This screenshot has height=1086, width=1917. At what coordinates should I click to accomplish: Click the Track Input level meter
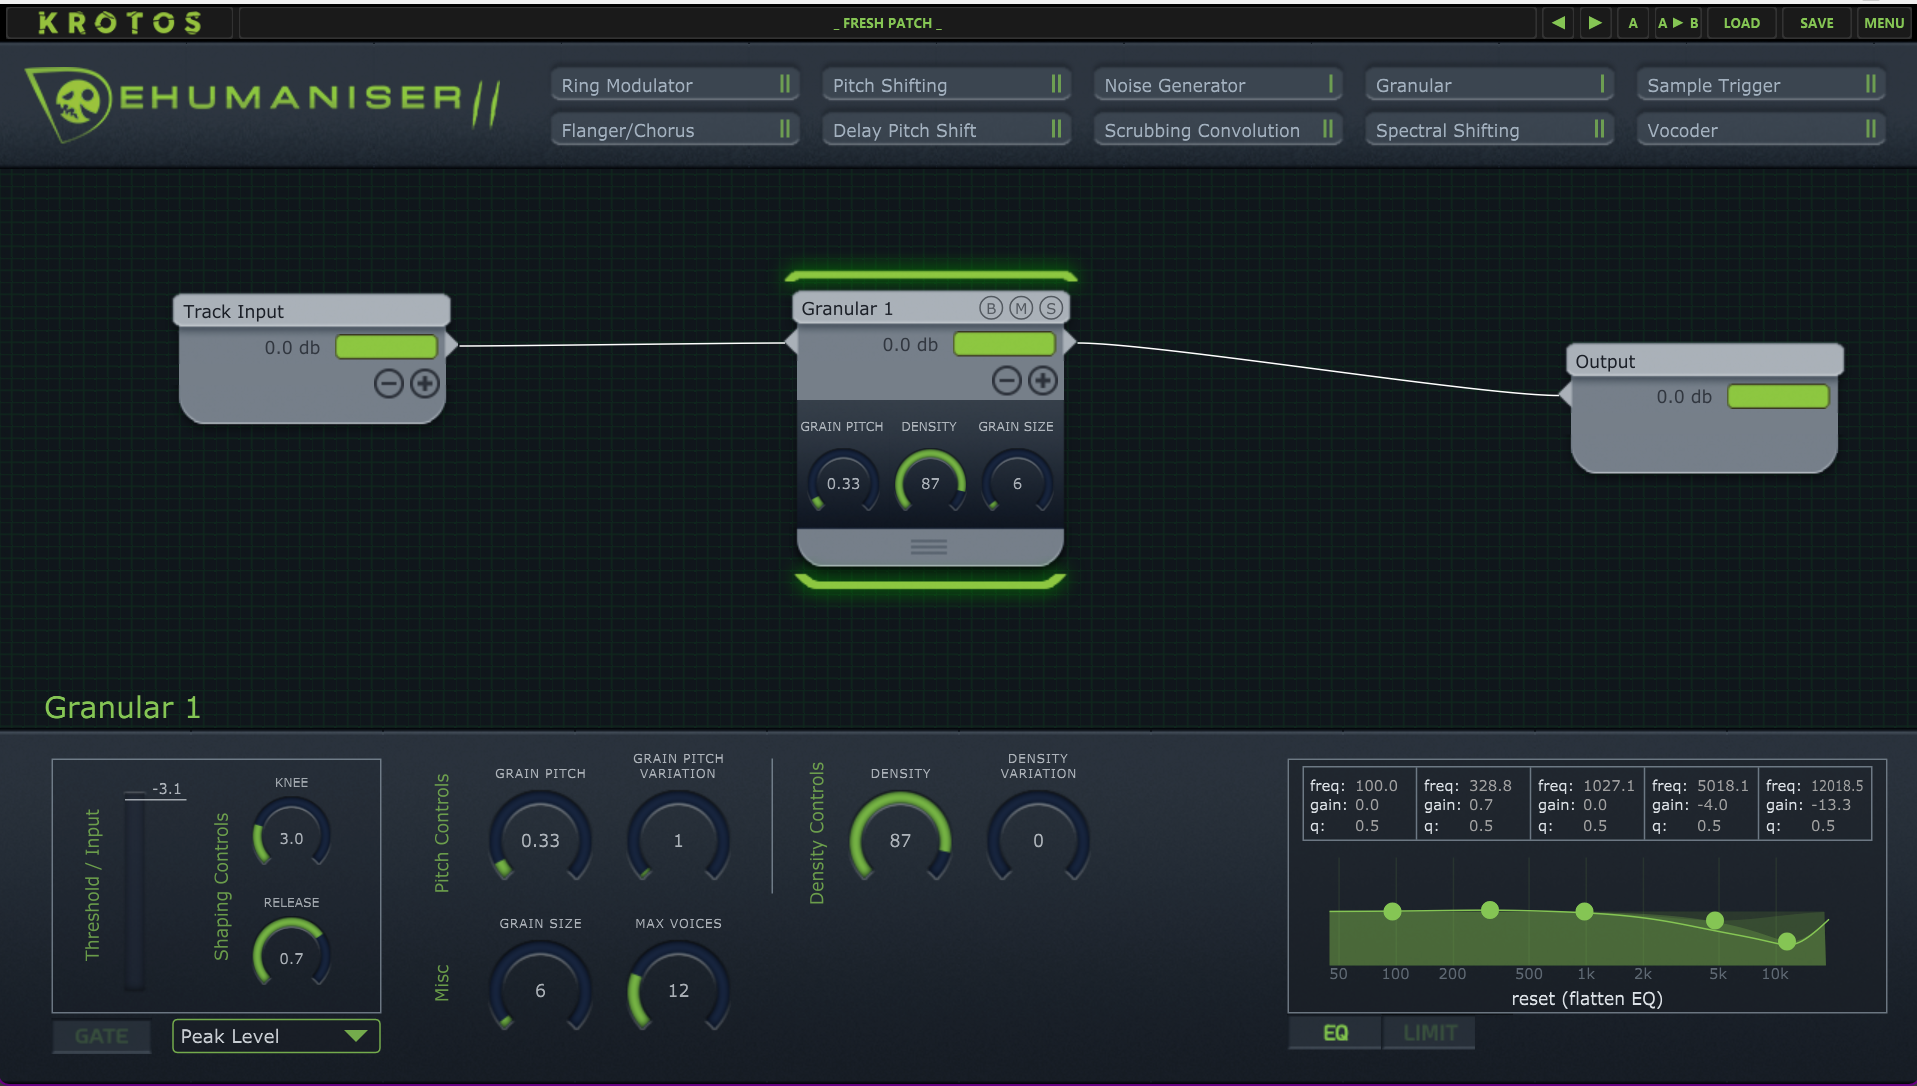[x=386, y=347]
